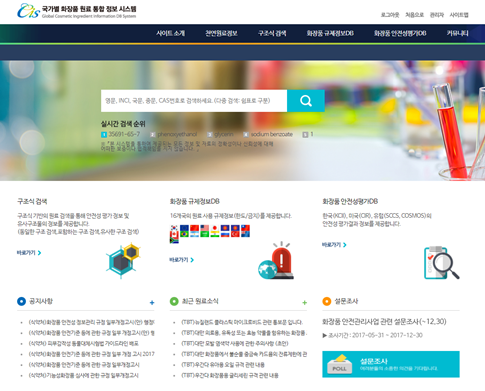Select trending search glycerin
Image resolution: width=485 pixels, height=391 pixels.
tap(224, 134)
